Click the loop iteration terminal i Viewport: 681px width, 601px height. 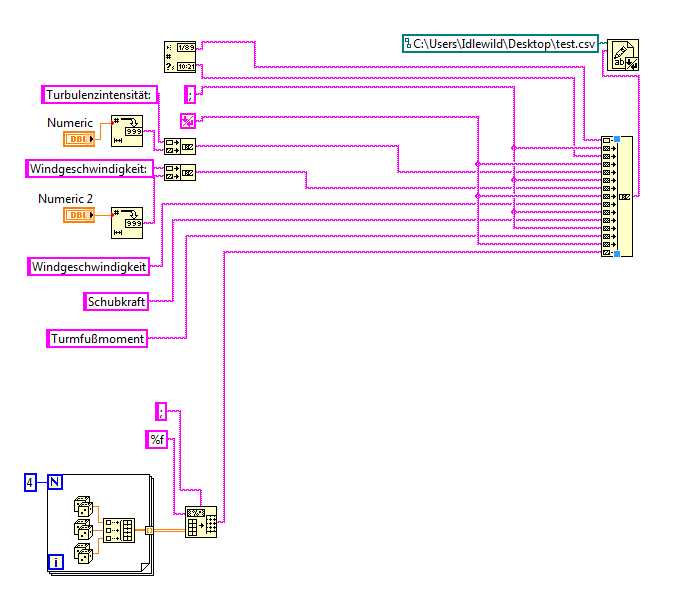click(x=56, y=562)
